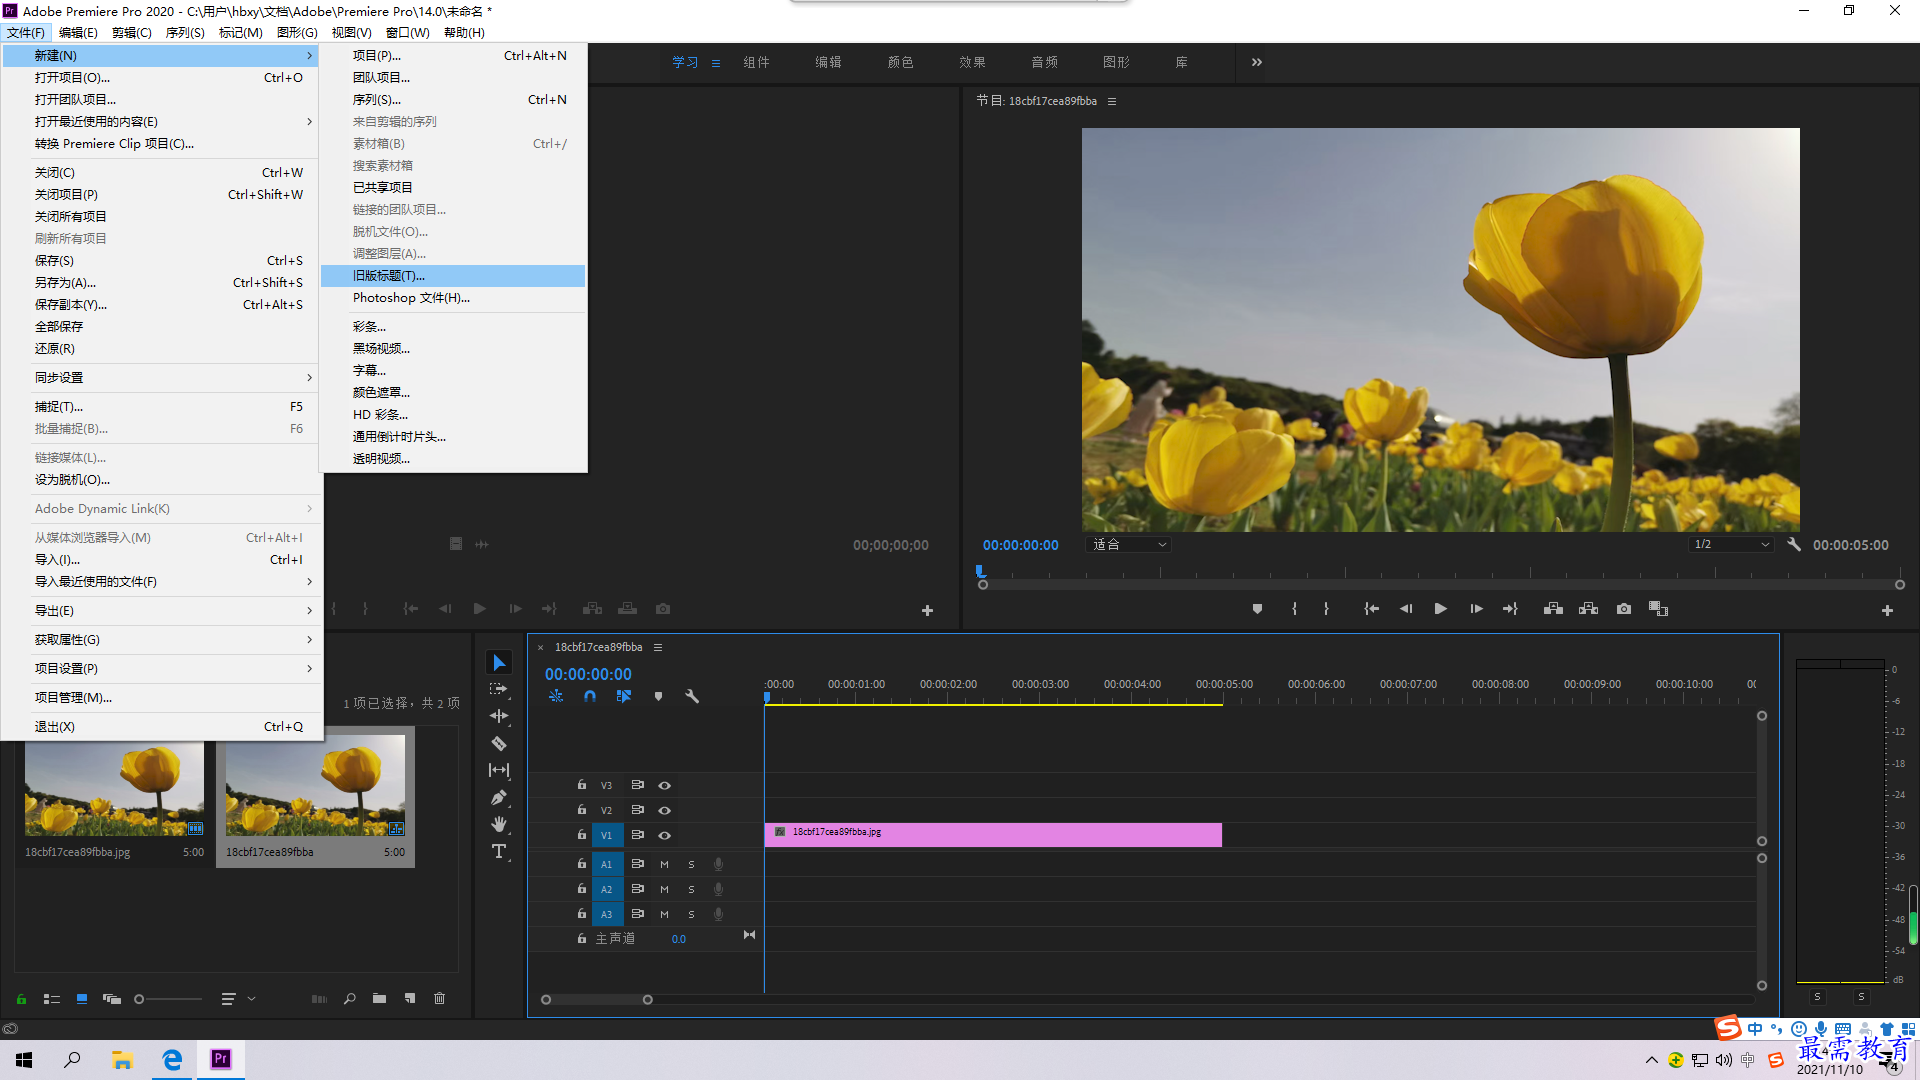Toggle V2 track output eye
The image size is (1920, 1080).
coord(664,811)
